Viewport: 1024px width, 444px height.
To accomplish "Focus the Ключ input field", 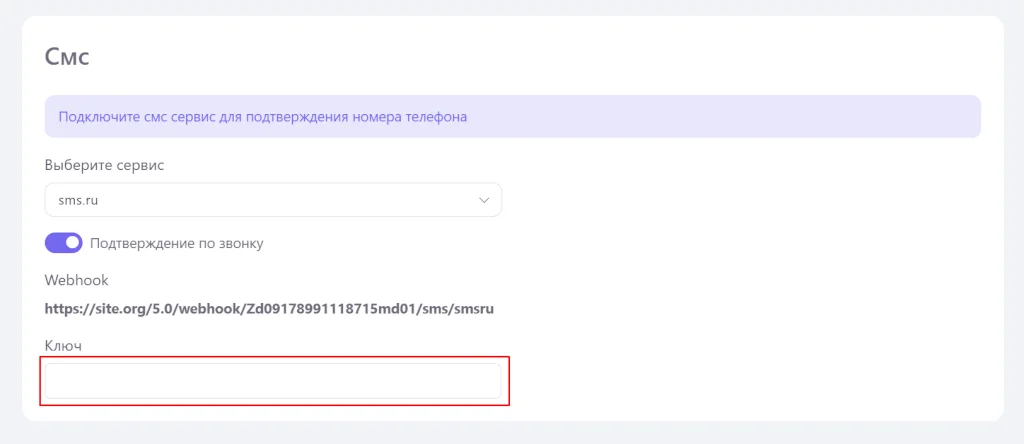I will pos(272,381).
